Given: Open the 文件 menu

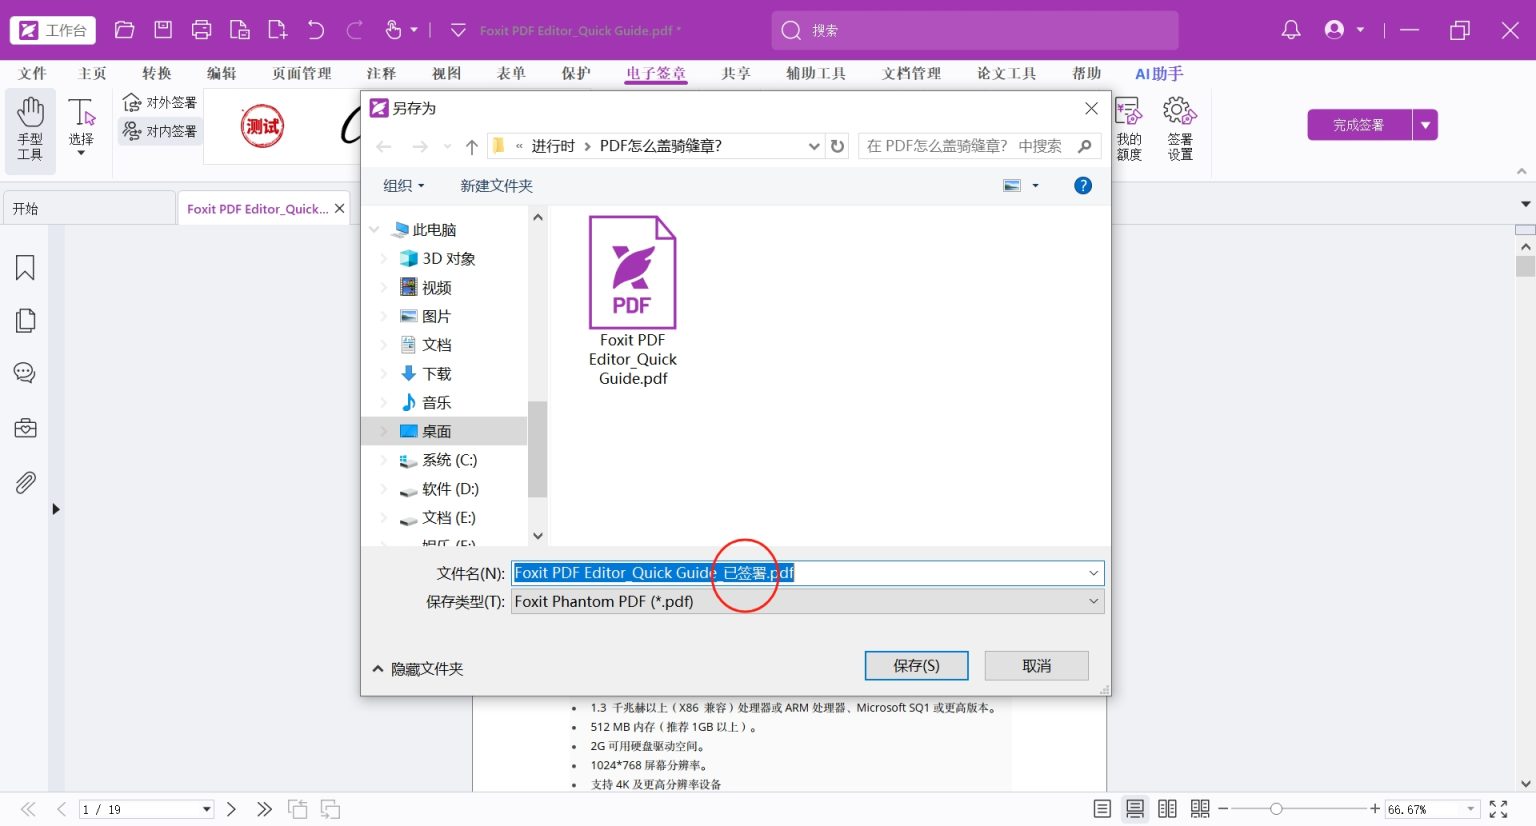Looking at the screenshot, I should 32,73.
